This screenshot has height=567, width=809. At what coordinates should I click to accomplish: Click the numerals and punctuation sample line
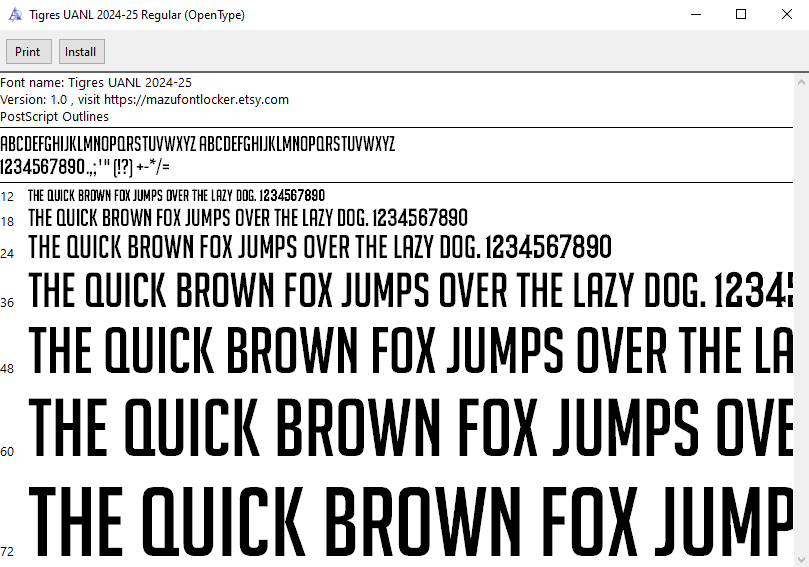[85, 165]
